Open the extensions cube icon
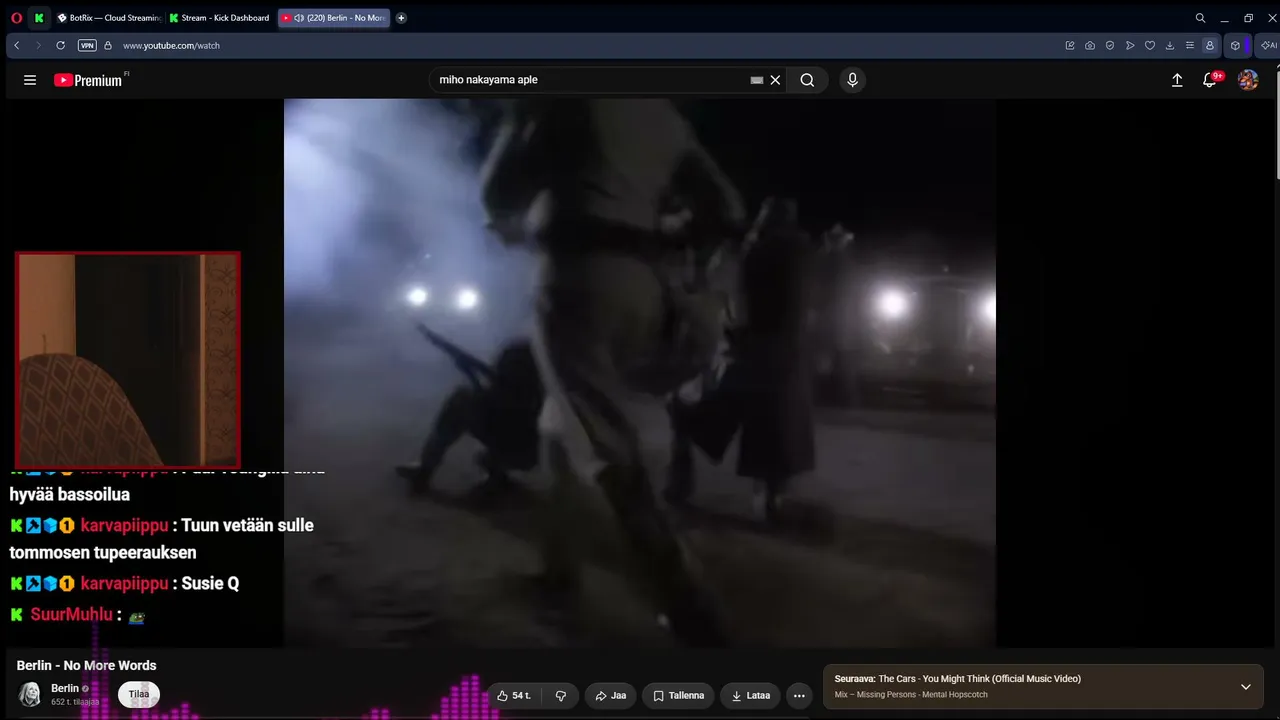 coord(1235,45)
